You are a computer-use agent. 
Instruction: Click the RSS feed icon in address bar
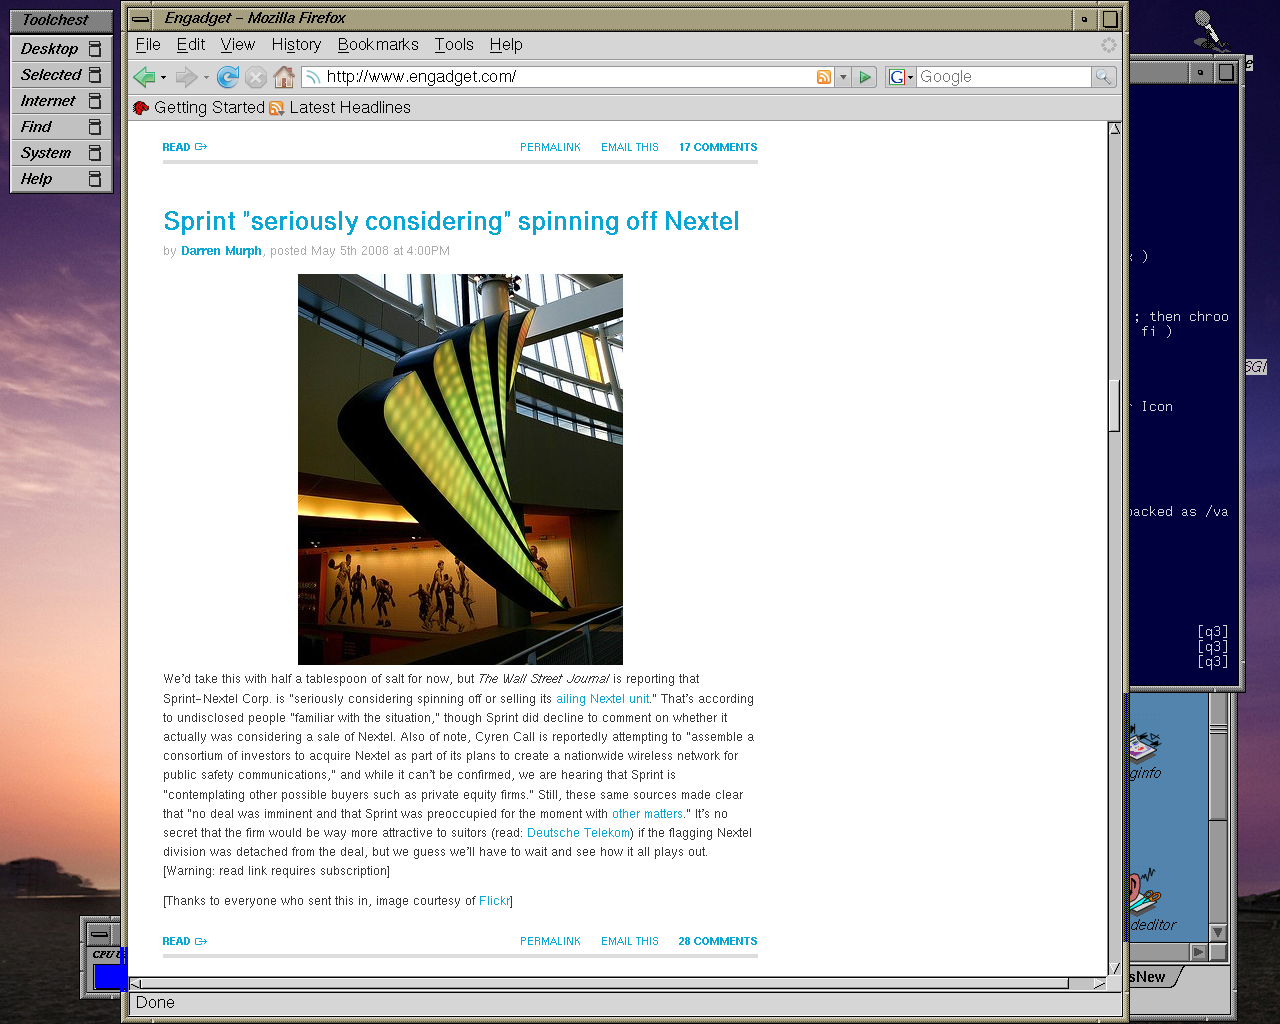824,77
